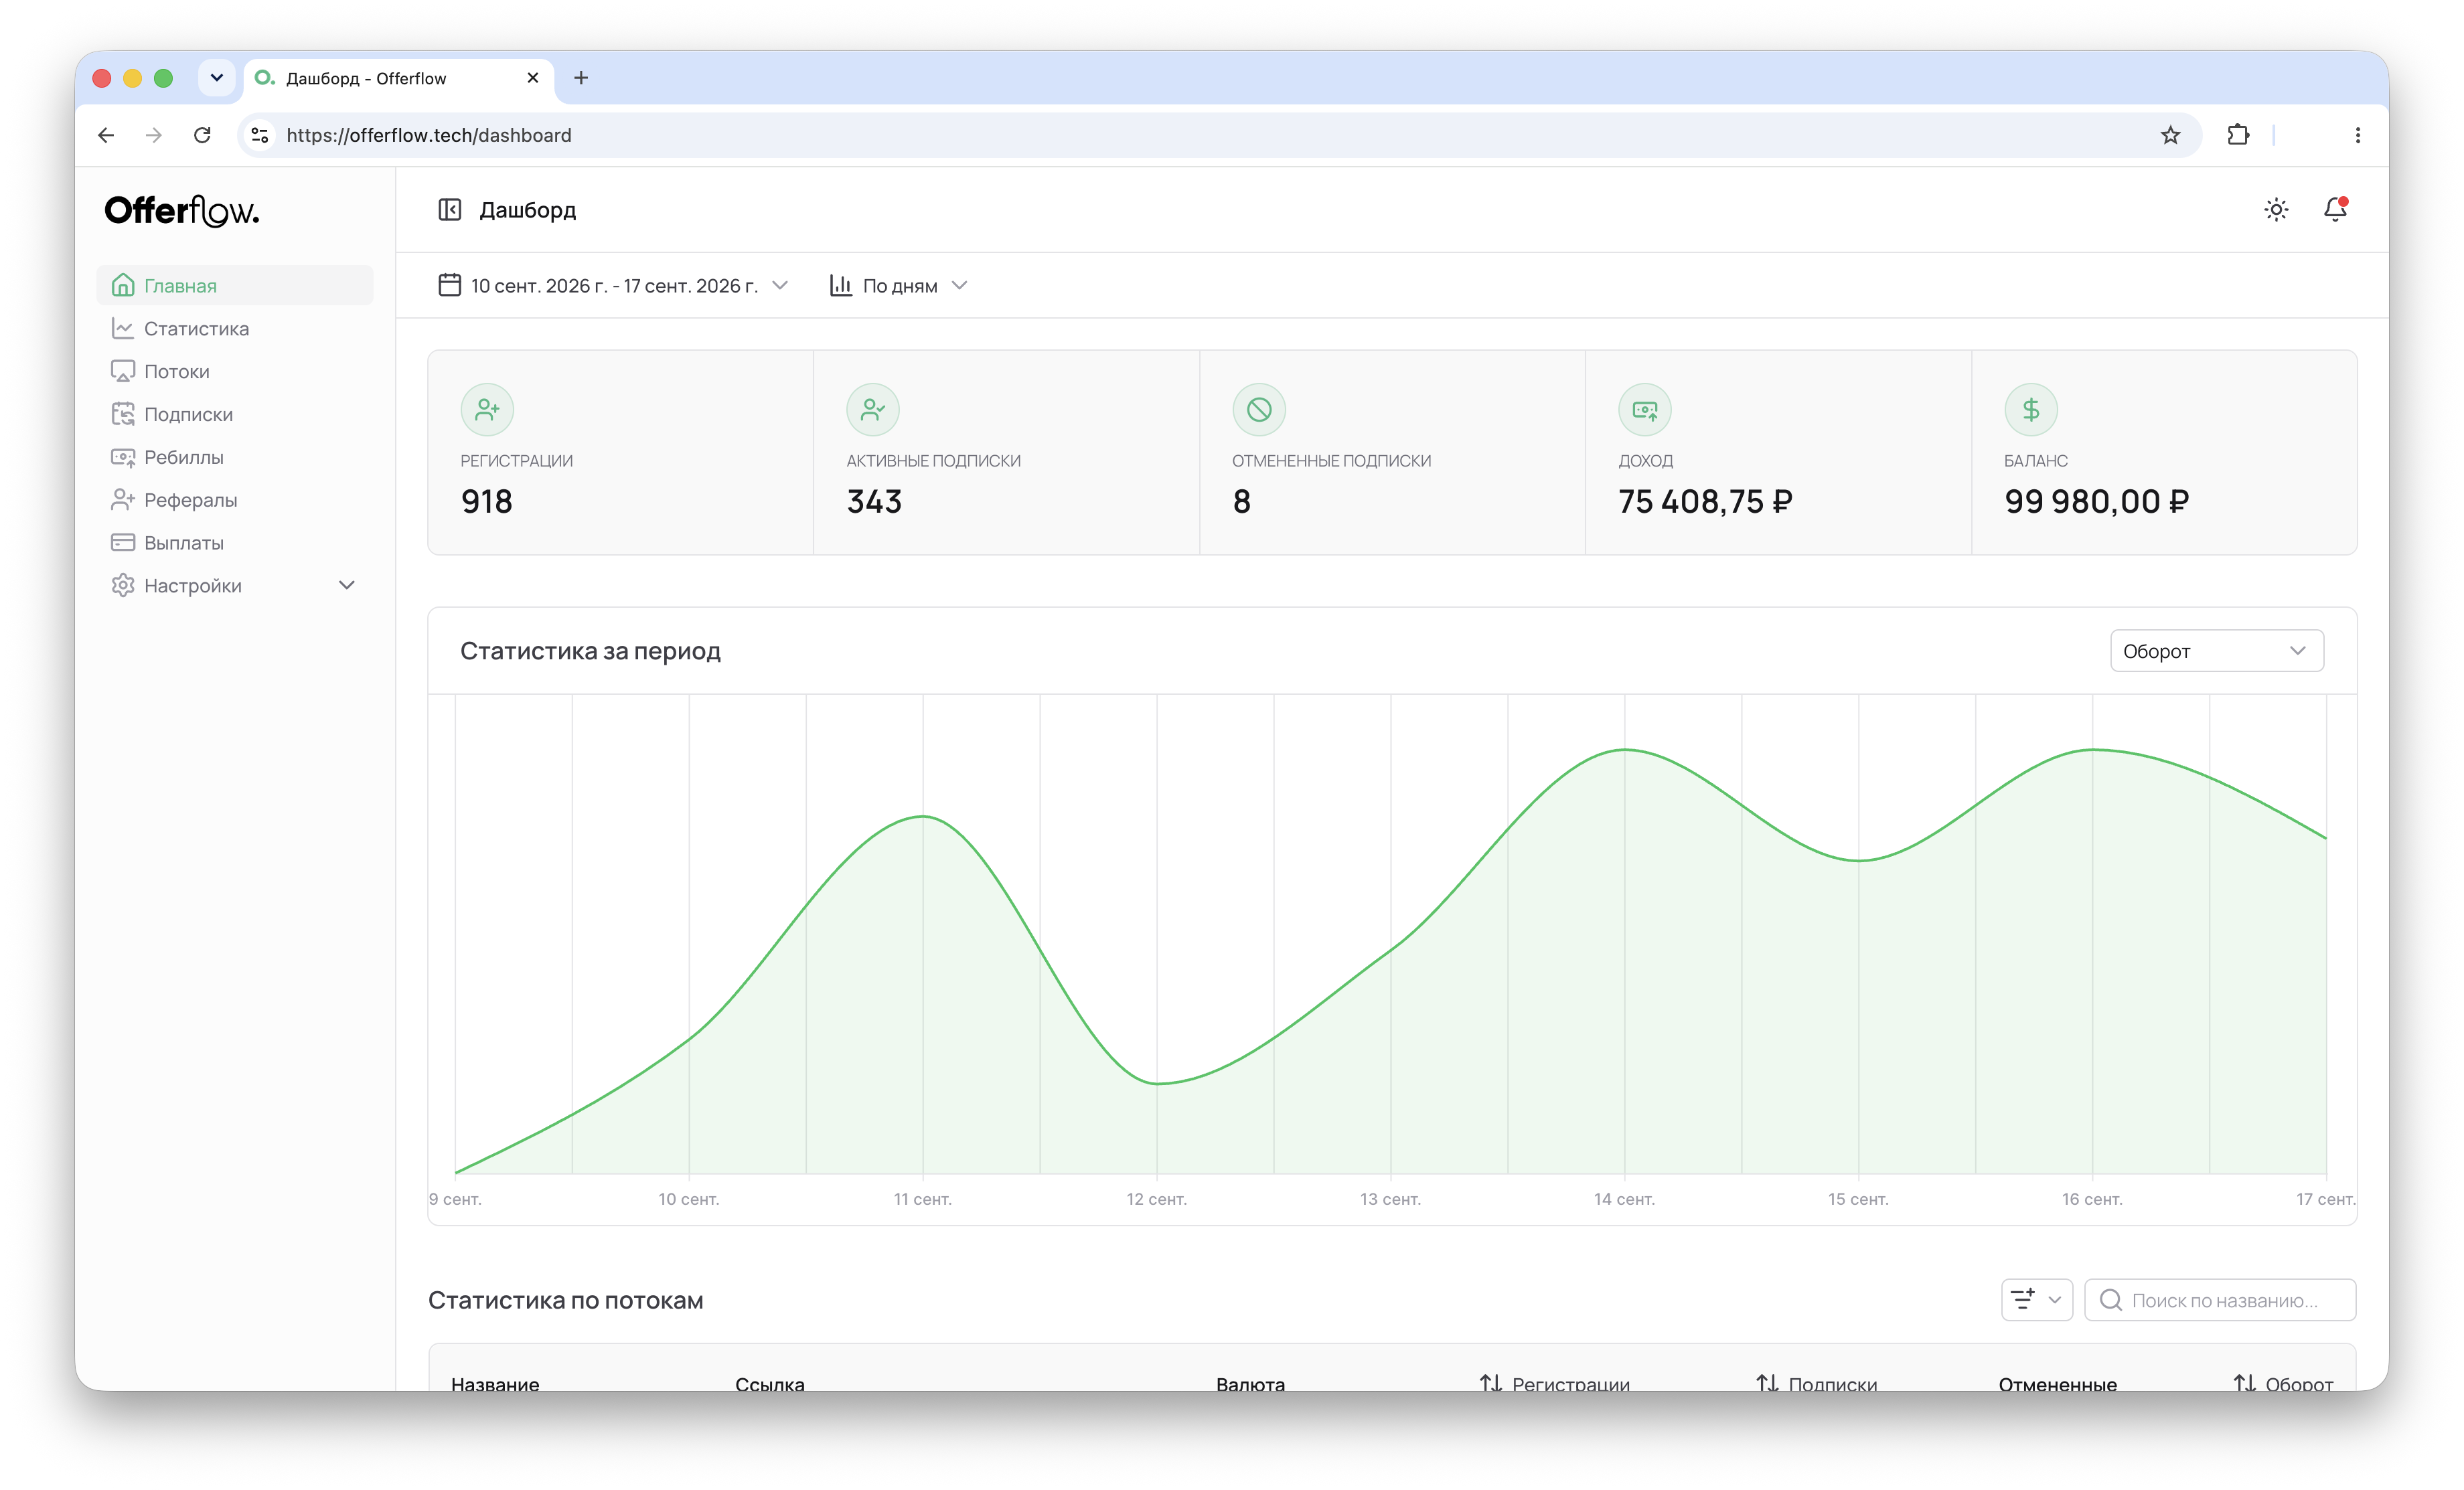Go to Статистика in the sidebar
Image resolution: width=2464 pixels, height=1490 pixels.
click(235, 328)
